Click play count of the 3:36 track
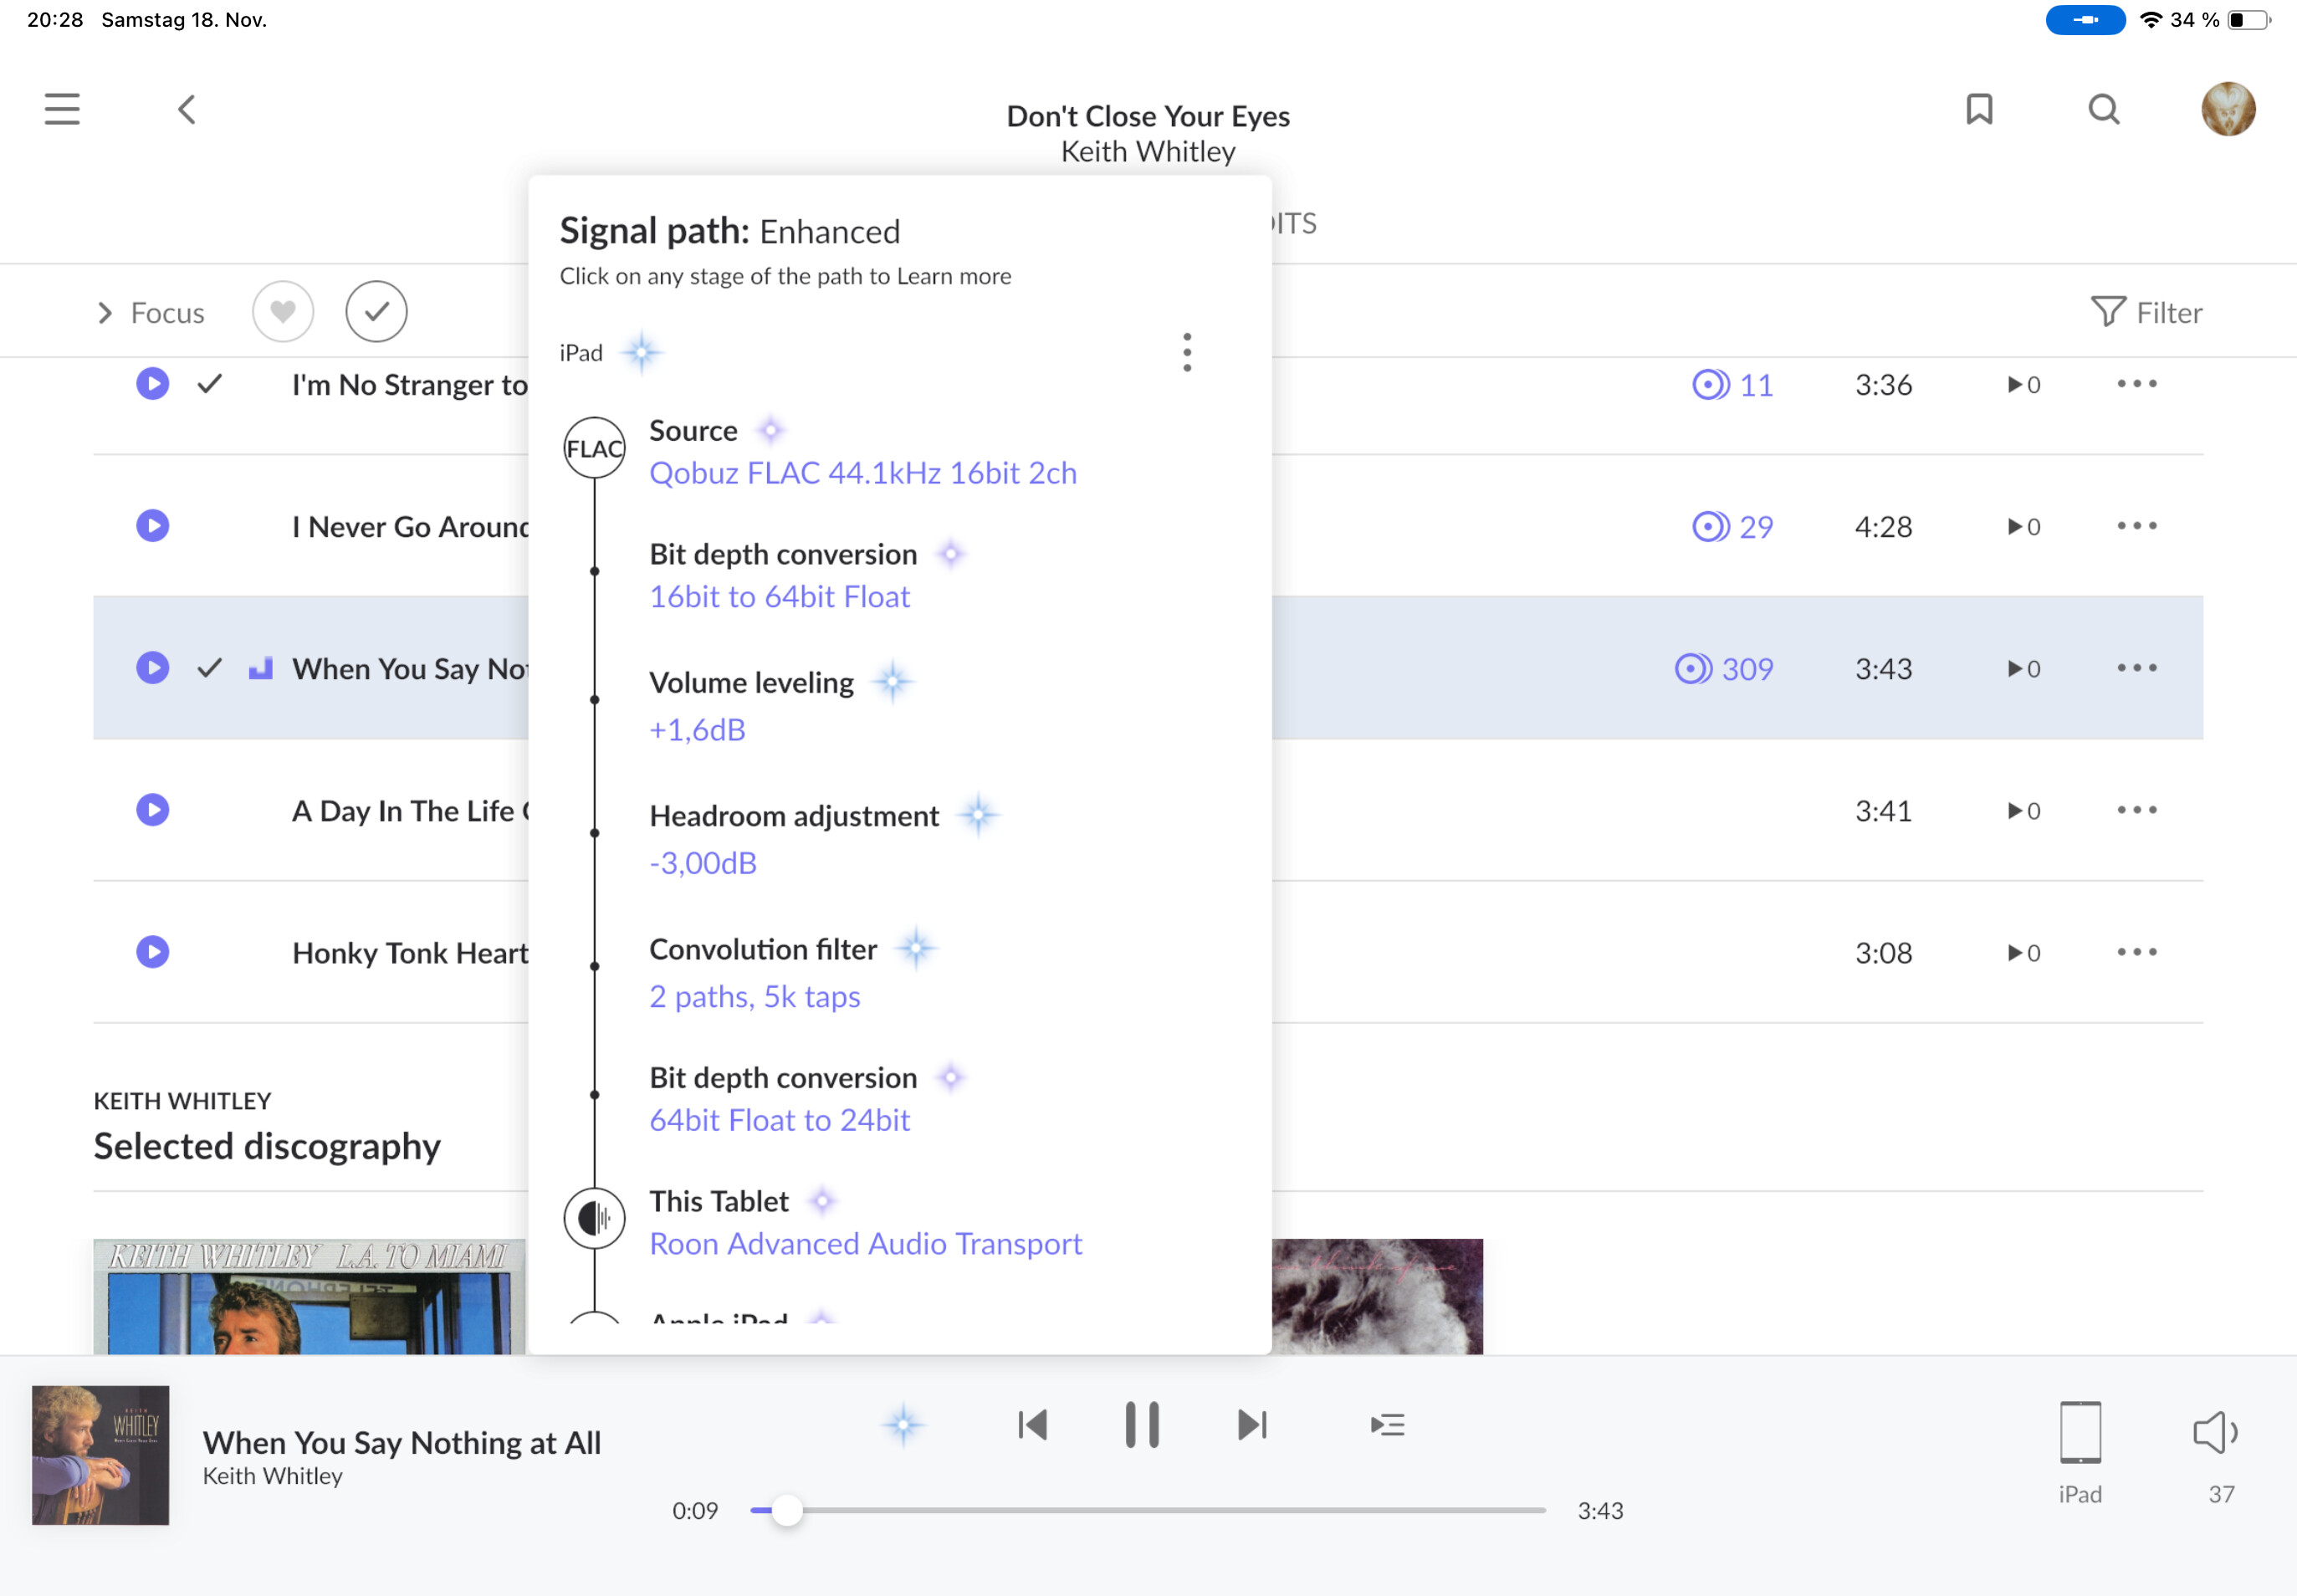The image size is (2297, 1596). [x=2024, y=385]
